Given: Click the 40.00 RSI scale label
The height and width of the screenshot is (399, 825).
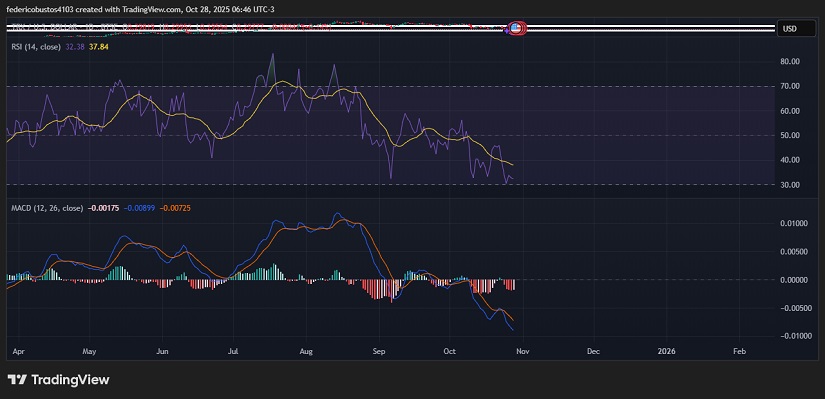Looking at the screenshot, I should point(790,160).
